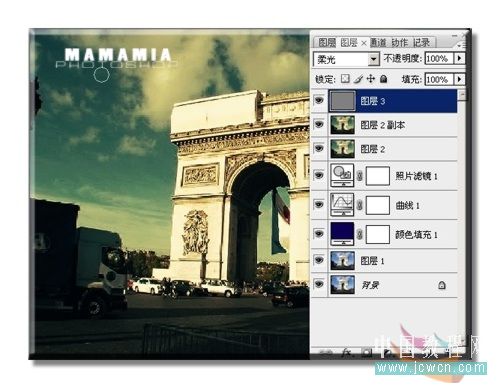Click the chain link icon on 颜色填充 1
The height and width of the screenshot is (388, 500).
[360, 234]
